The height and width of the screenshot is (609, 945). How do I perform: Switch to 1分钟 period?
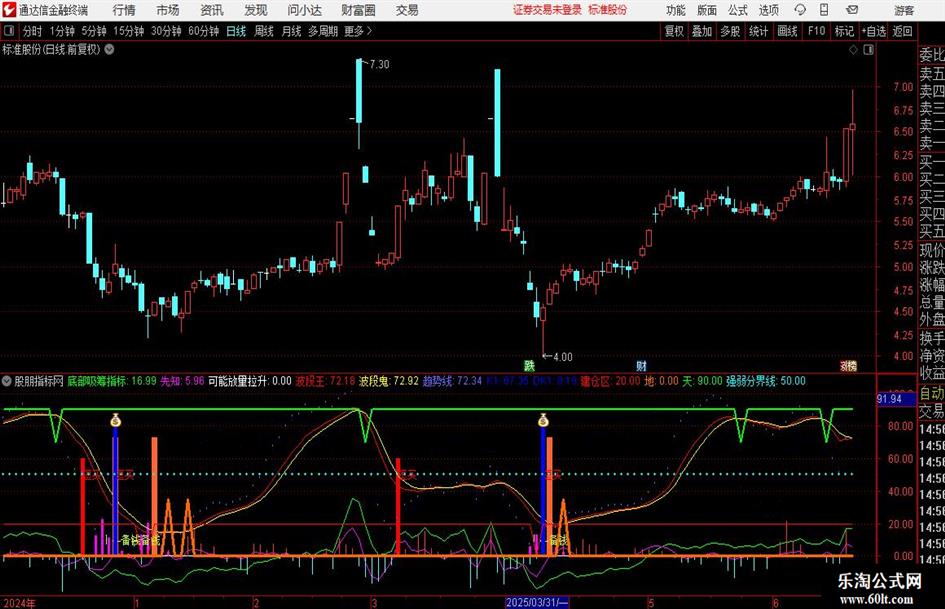[62, 31]
